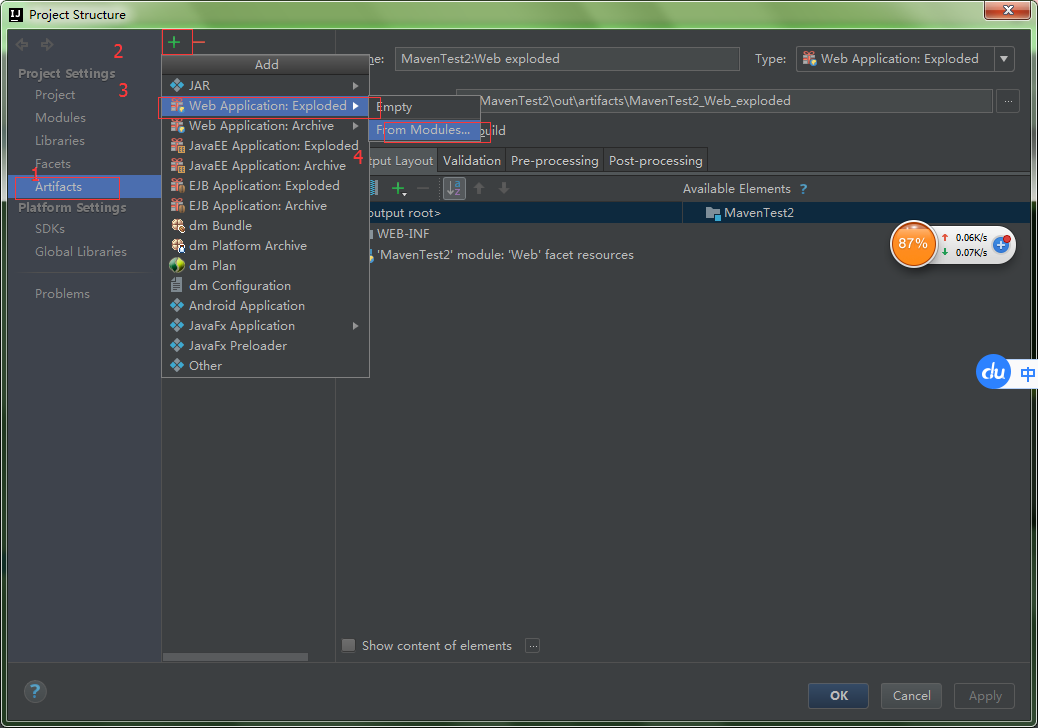1038x728 pixels.
Task: Click the dm Configuration document icon
Action: (x=177, y=285)
